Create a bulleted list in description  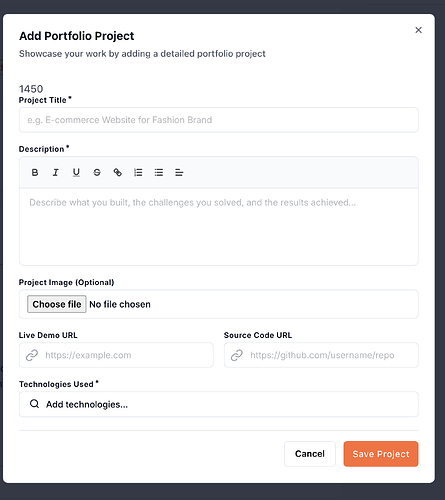click(x=159, y=172)
